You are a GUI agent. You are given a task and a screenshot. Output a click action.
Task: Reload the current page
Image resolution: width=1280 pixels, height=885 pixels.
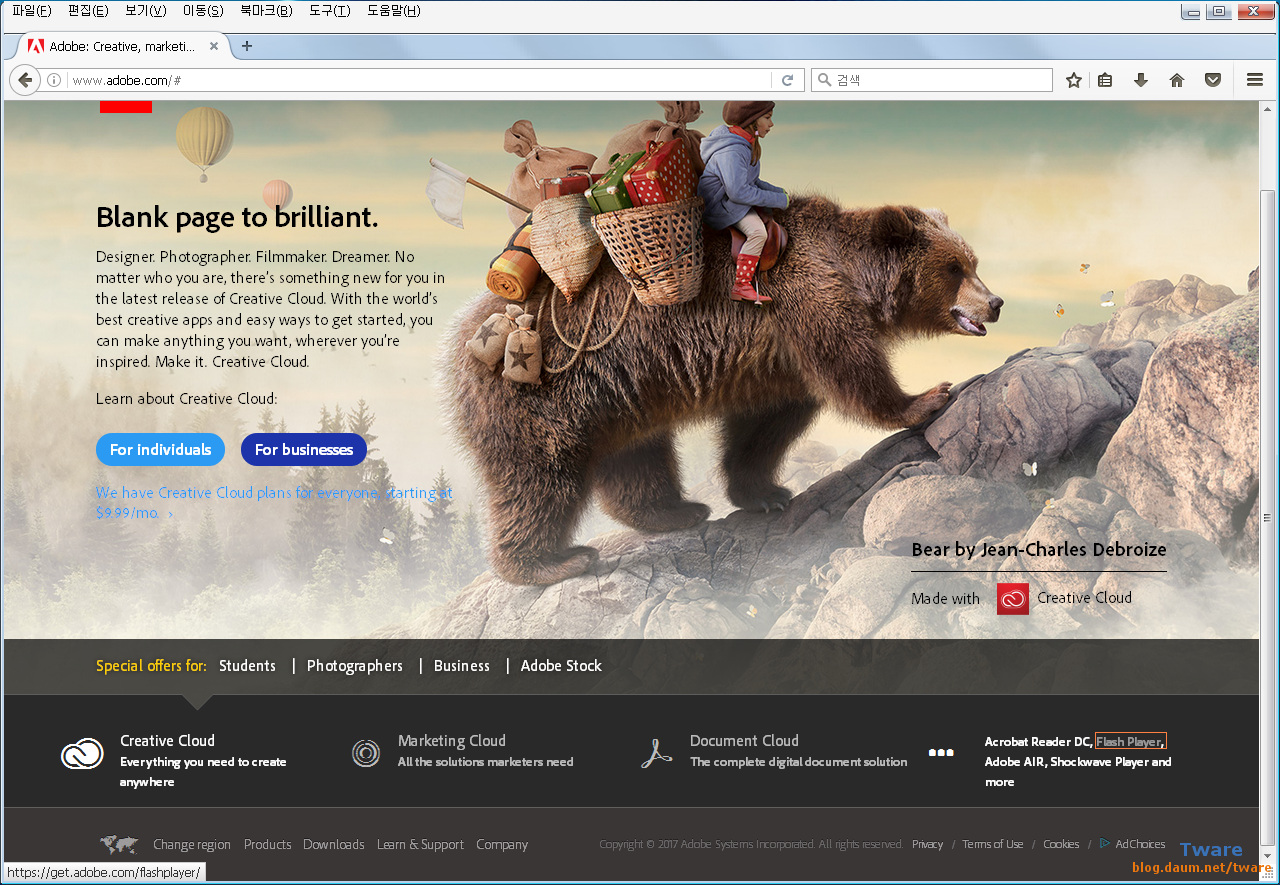click(x=787, y=80)
